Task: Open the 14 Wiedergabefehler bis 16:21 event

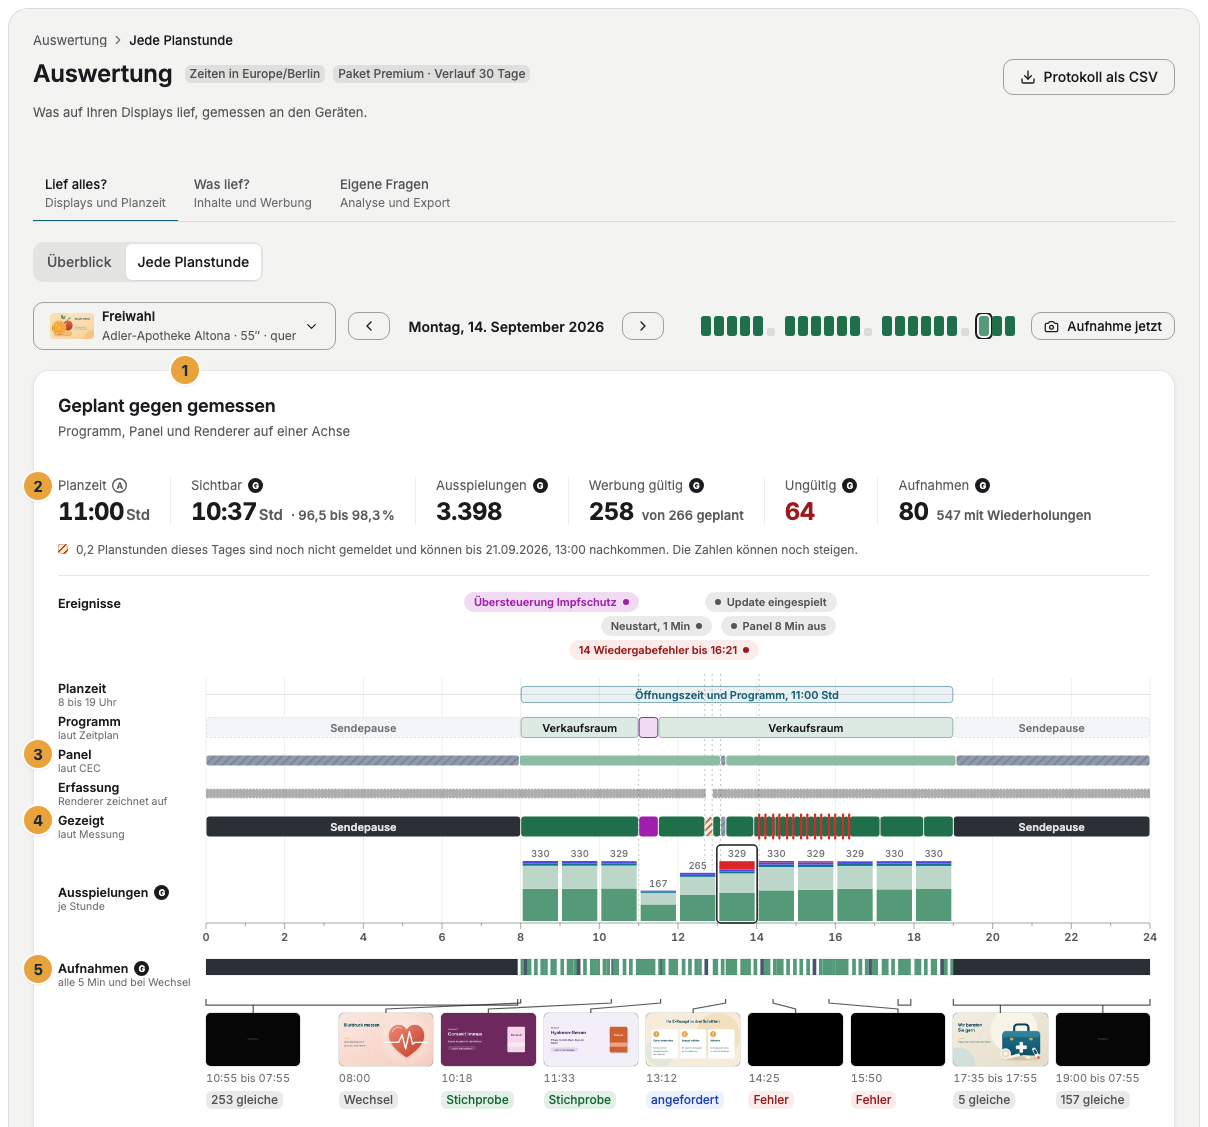Action: click(663, 650)
